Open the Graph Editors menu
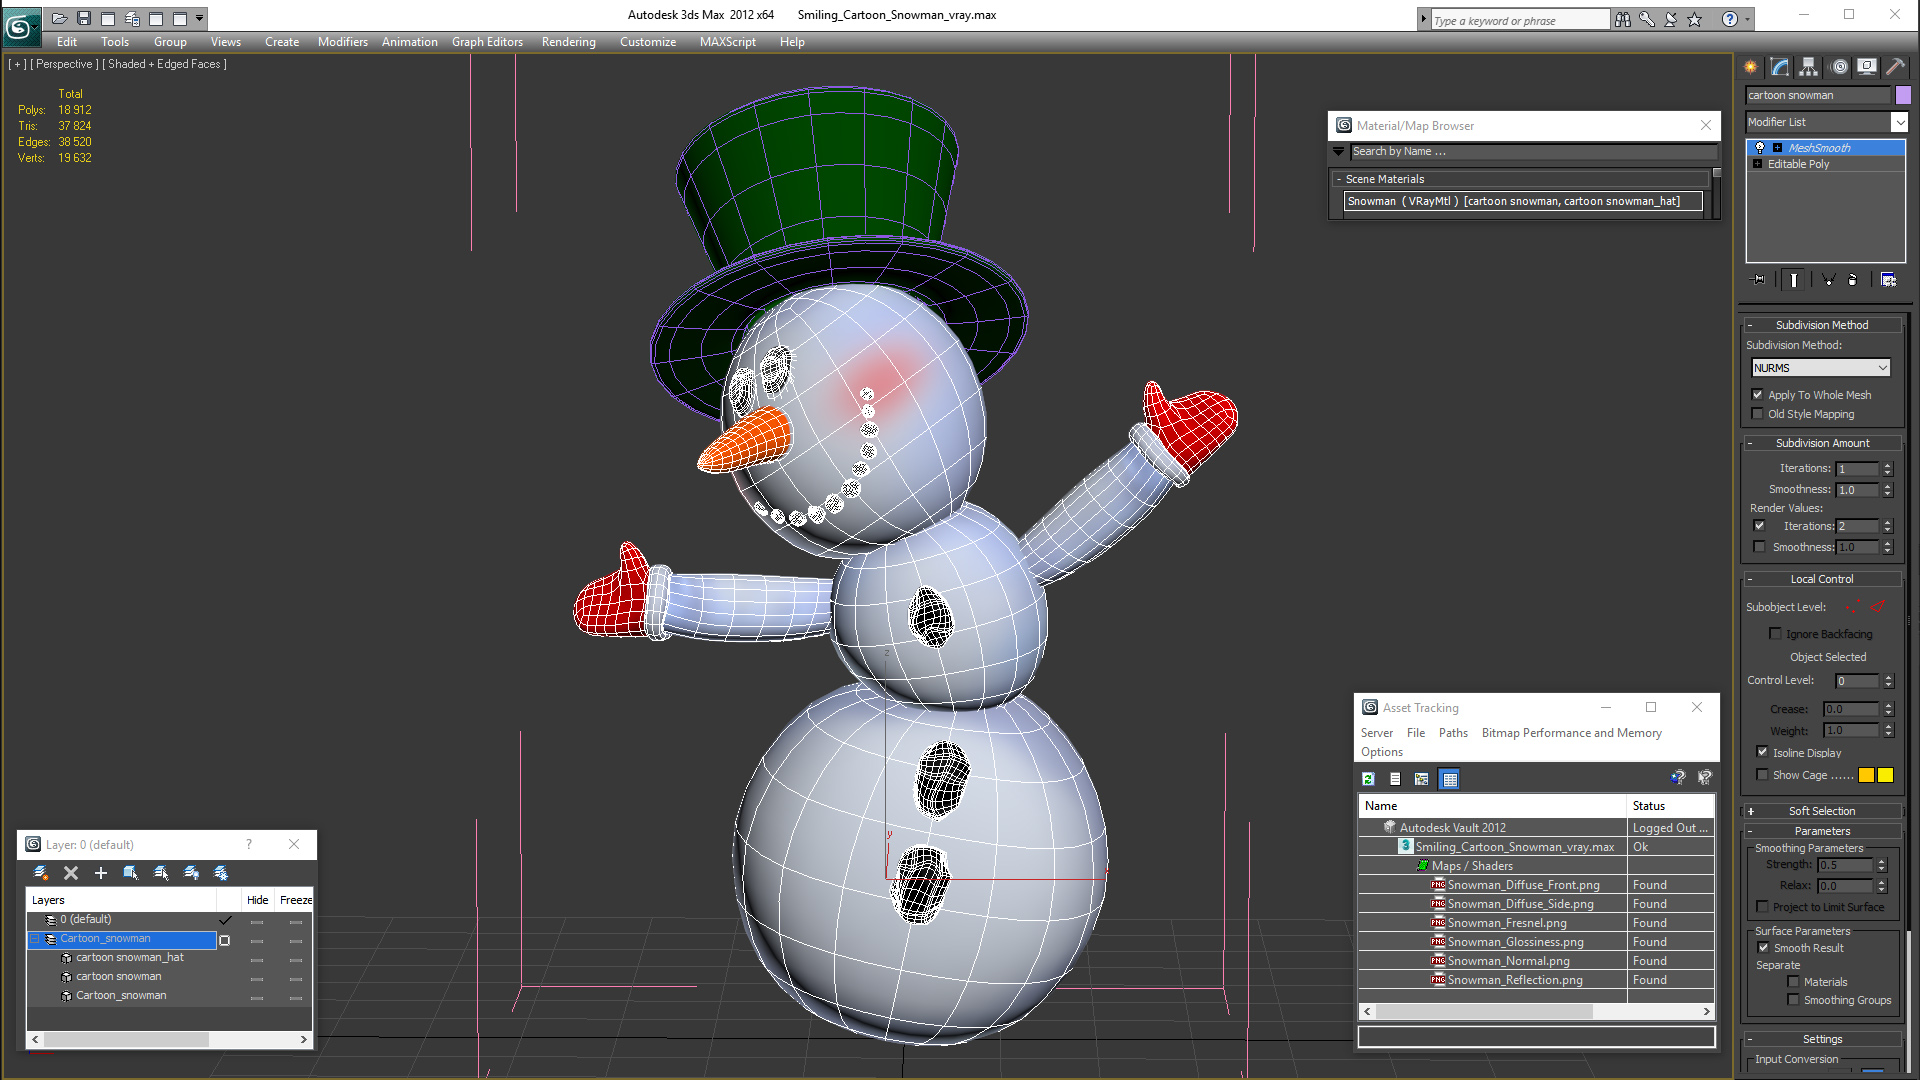 (x=487, y=42)
